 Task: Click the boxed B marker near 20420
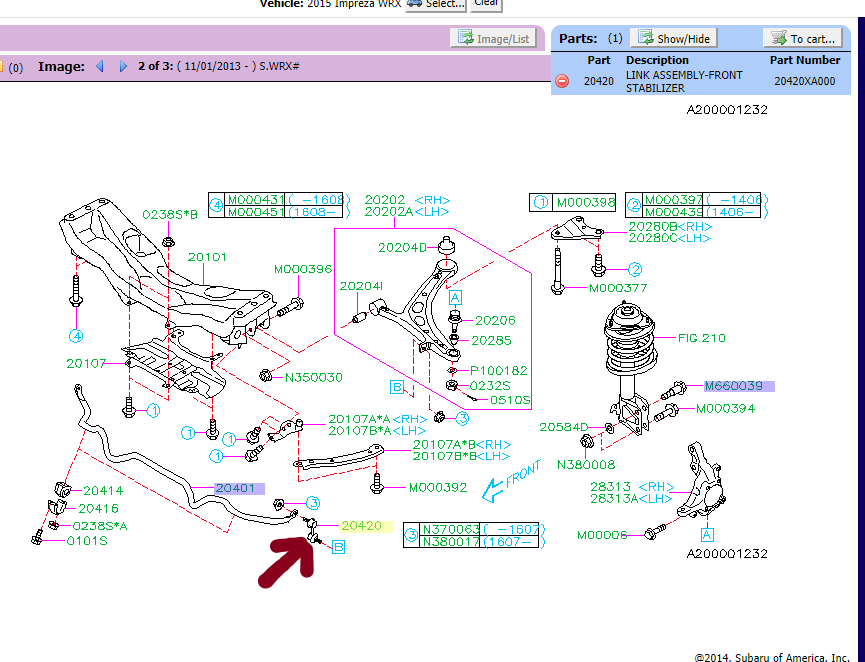click(x=338, y=547)
